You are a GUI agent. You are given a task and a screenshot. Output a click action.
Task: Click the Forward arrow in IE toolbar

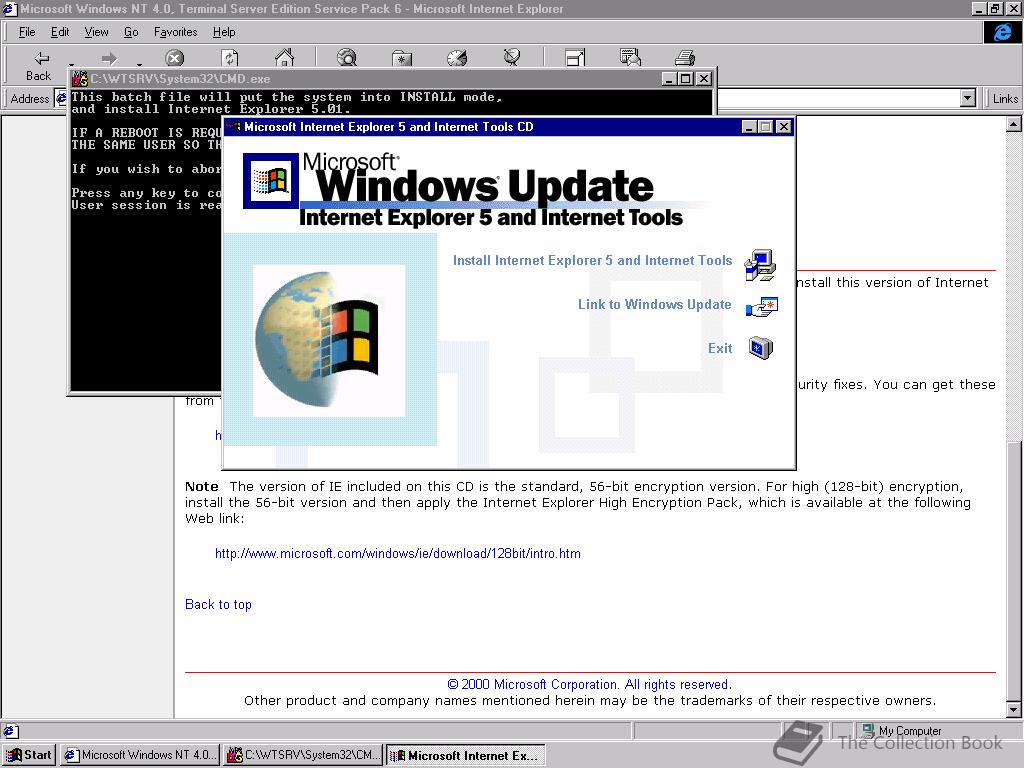pos(109,59)
